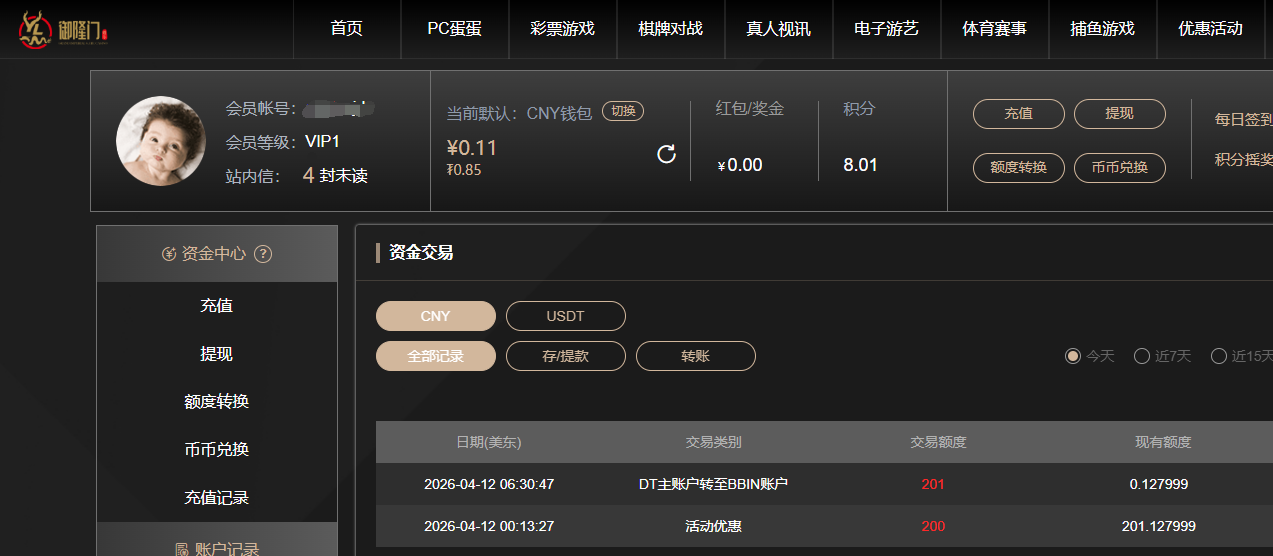Click the 充值 button in header panel
Screen dimensions: 1273x556
[x=1018, y=114]
